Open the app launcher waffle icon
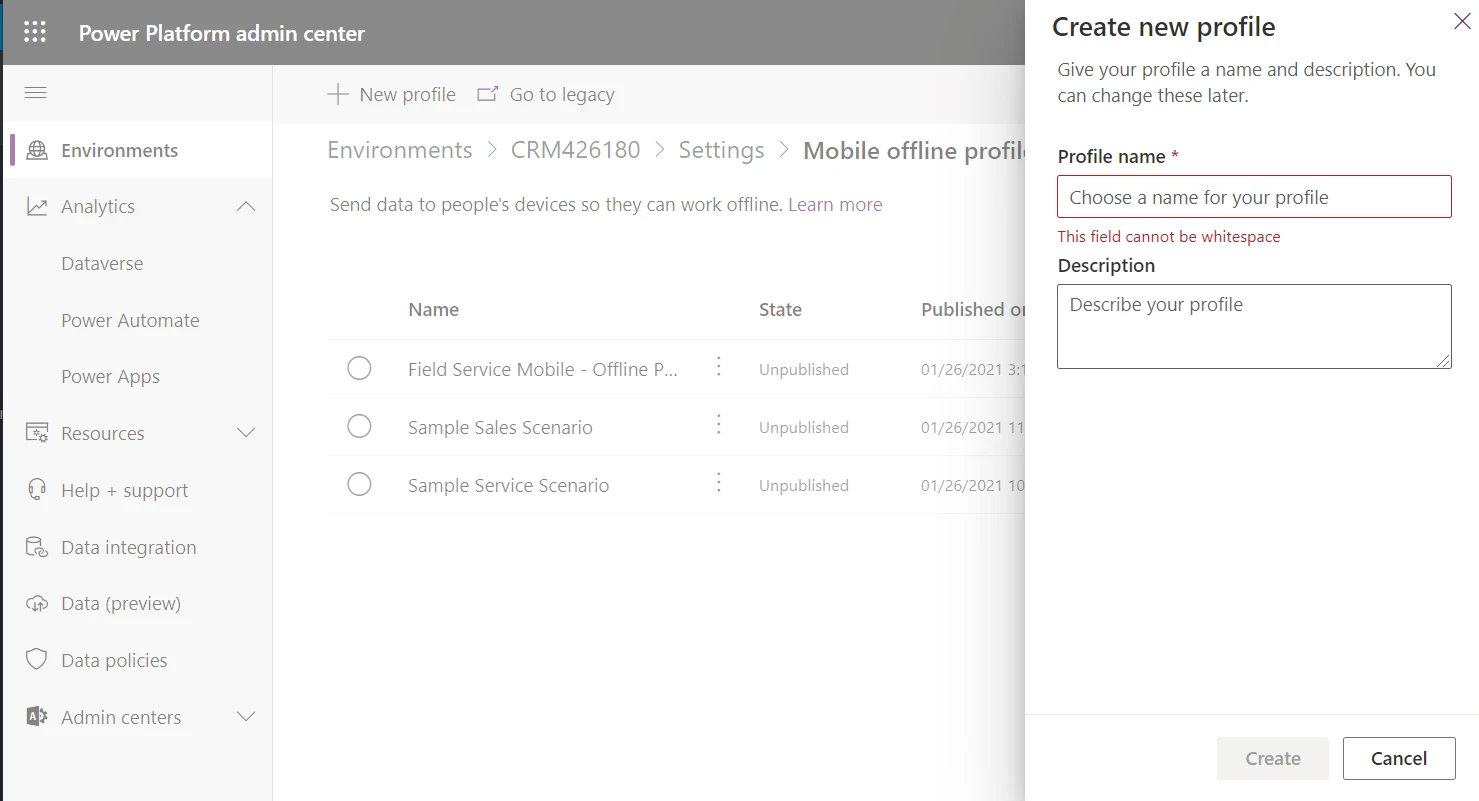This screenshot has width=1479, height=801. (35, 32)
